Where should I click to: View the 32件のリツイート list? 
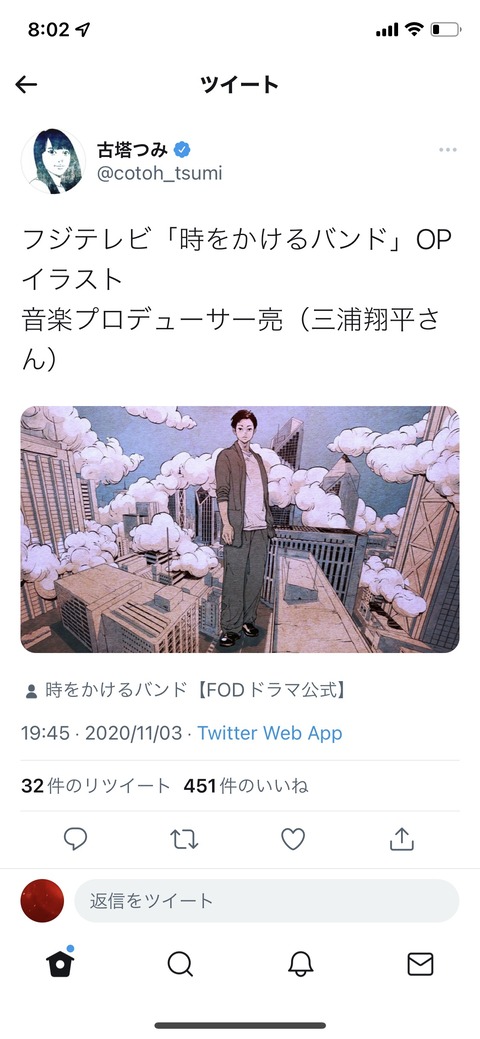(x=95, y=787)
